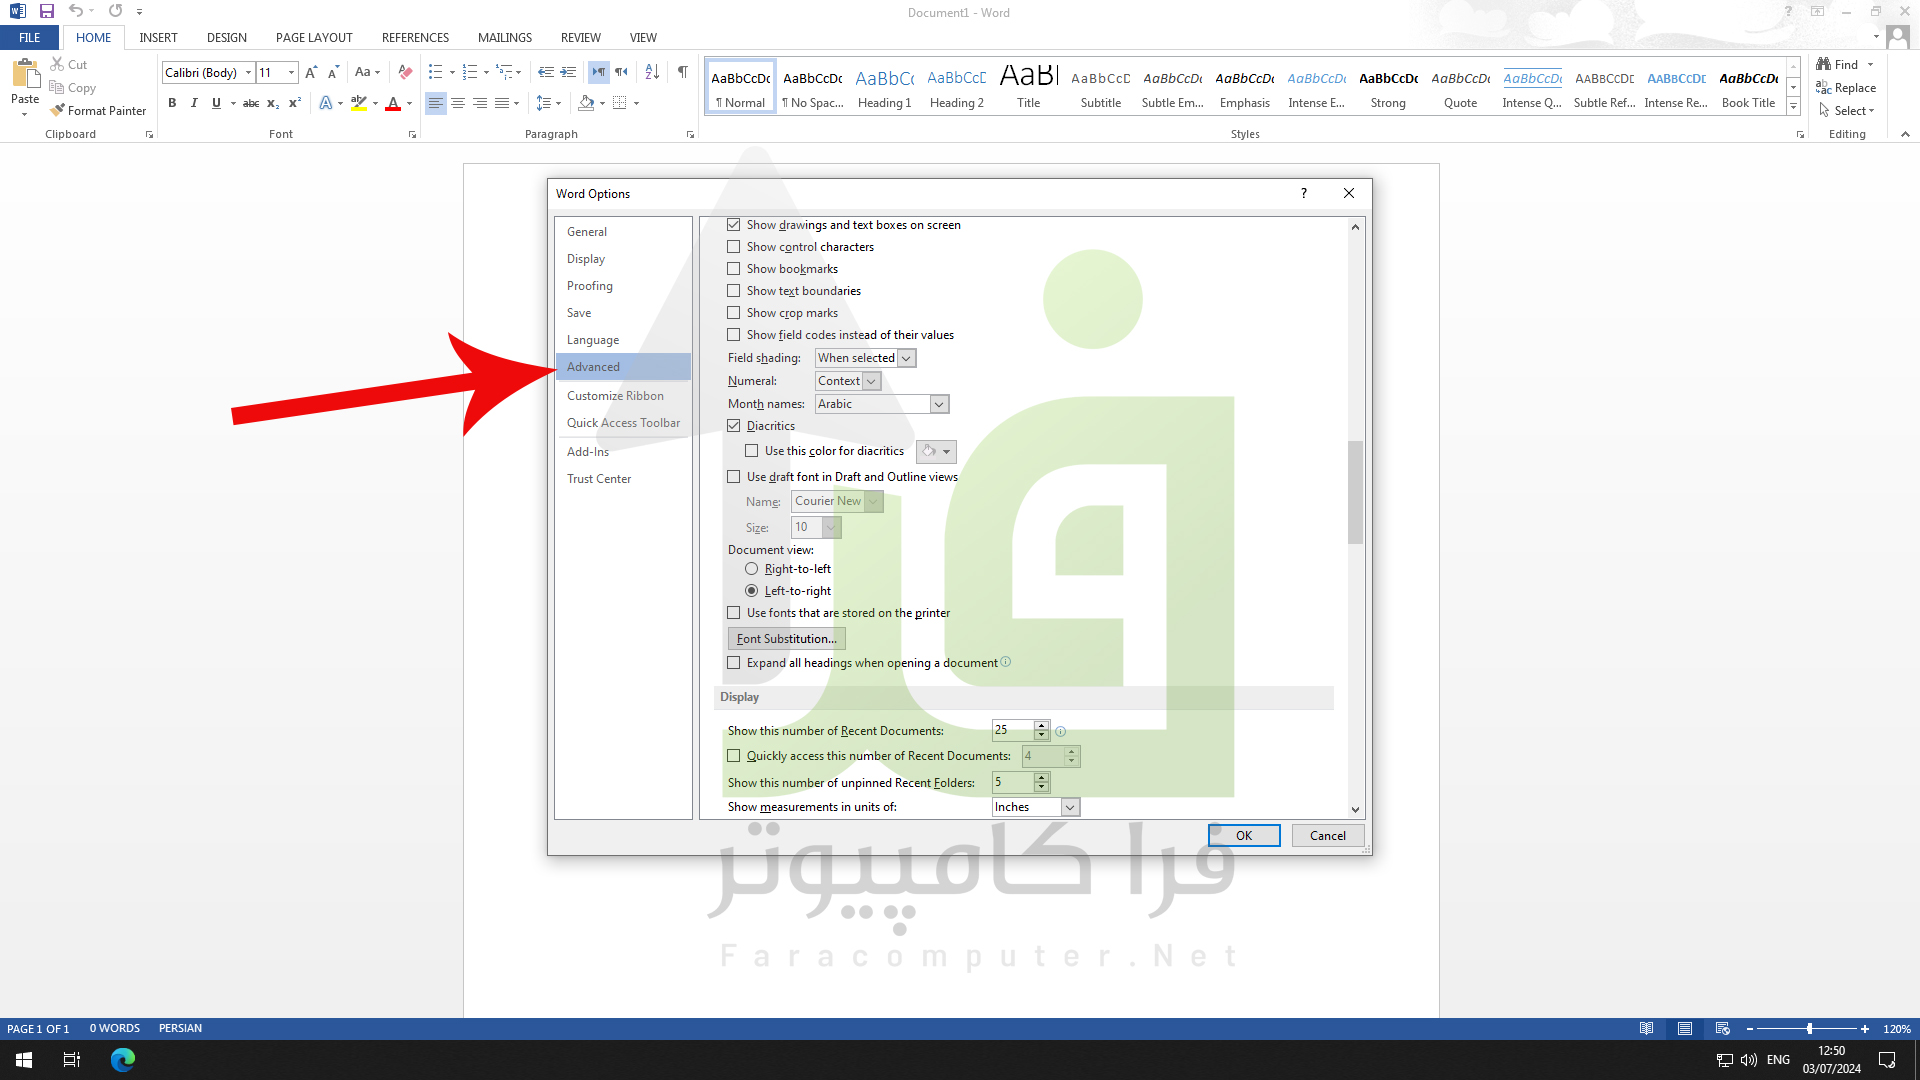This screenshot has width=1920, height=1080.
Task: Open the font name Calibri dropdown
Action: tap(249, 72)
